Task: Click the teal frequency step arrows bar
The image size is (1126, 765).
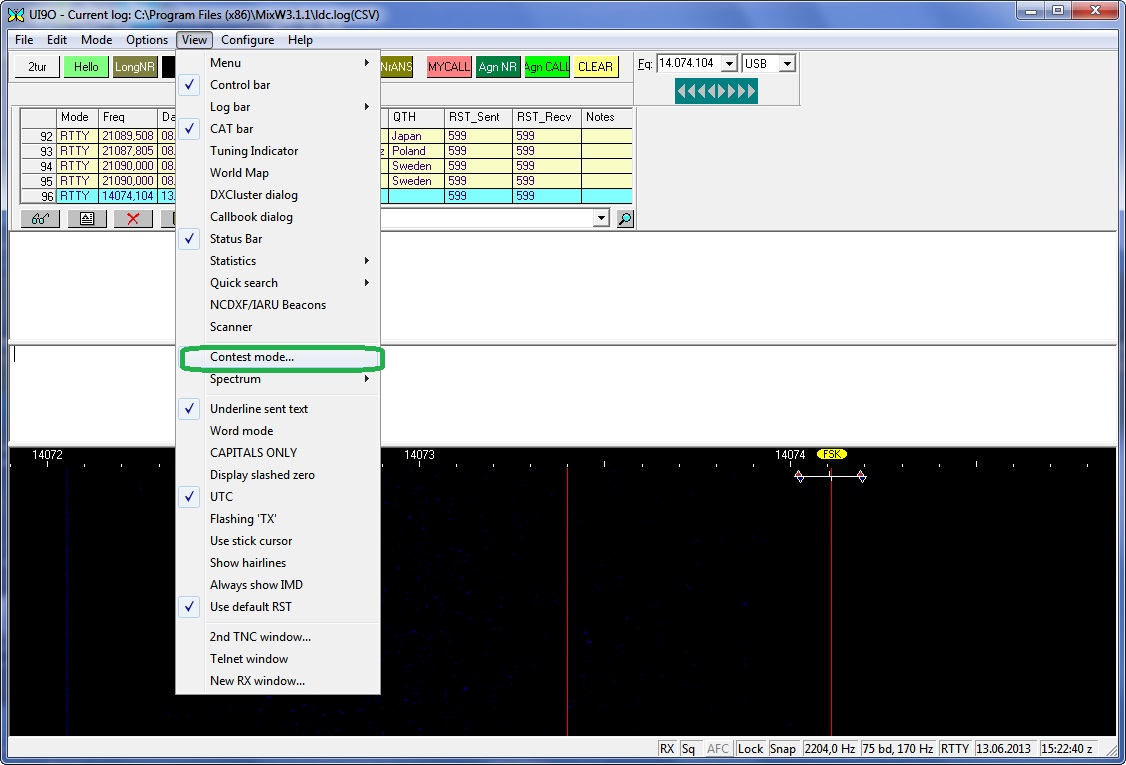Action: pyautogui.click(x=716, y=92)
